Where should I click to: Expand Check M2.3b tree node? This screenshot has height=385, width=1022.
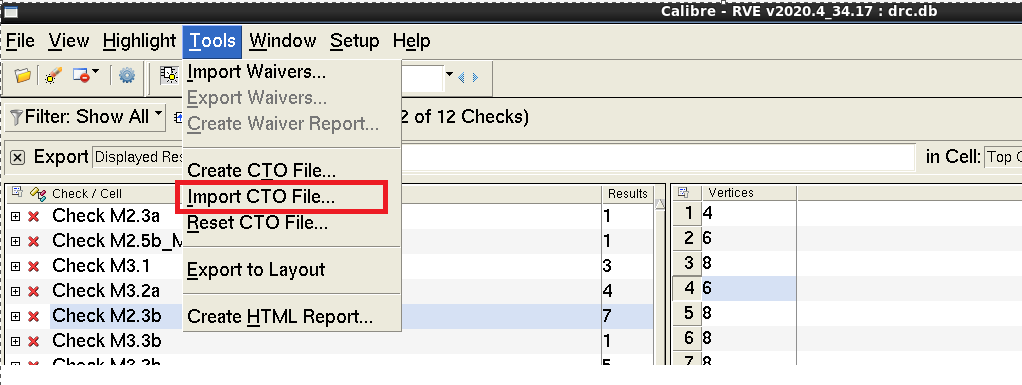tap(16, 317)
